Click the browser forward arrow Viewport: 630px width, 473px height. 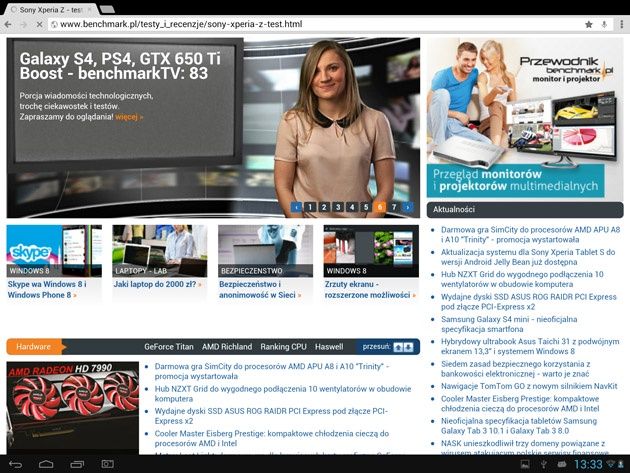click(x=24, y=25)
